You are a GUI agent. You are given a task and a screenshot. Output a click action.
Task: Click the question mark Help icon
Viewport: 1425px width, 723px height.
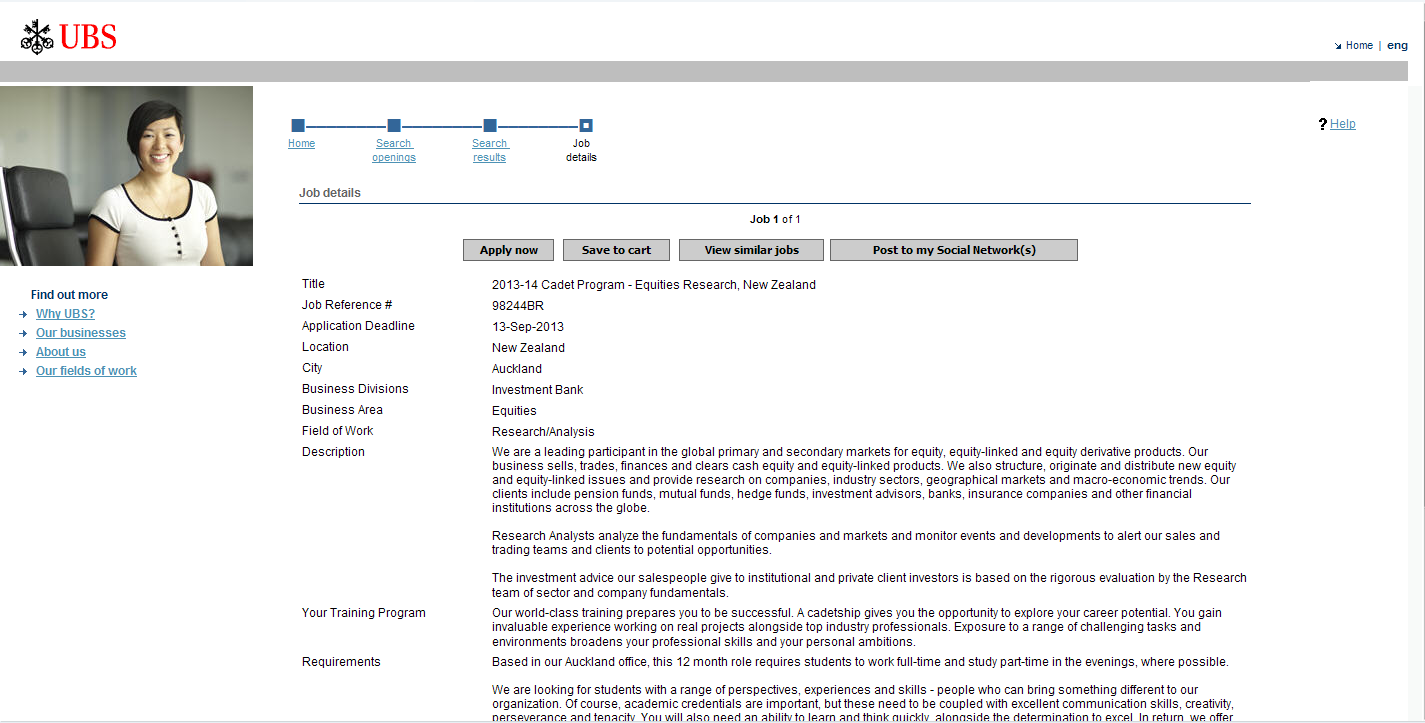pyautogui.click(x=1322, y=124)
